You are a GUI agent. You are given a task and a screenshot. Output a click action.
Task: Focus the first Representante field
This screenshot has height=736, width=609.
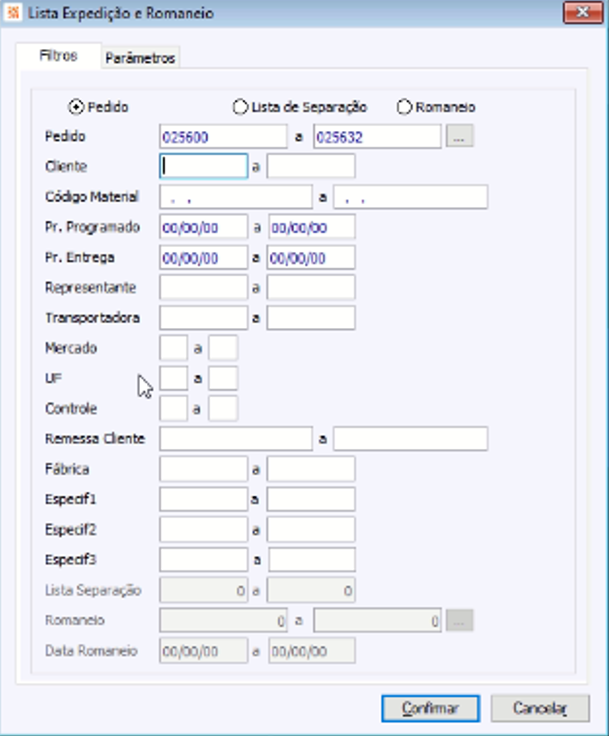pos(203,287)
